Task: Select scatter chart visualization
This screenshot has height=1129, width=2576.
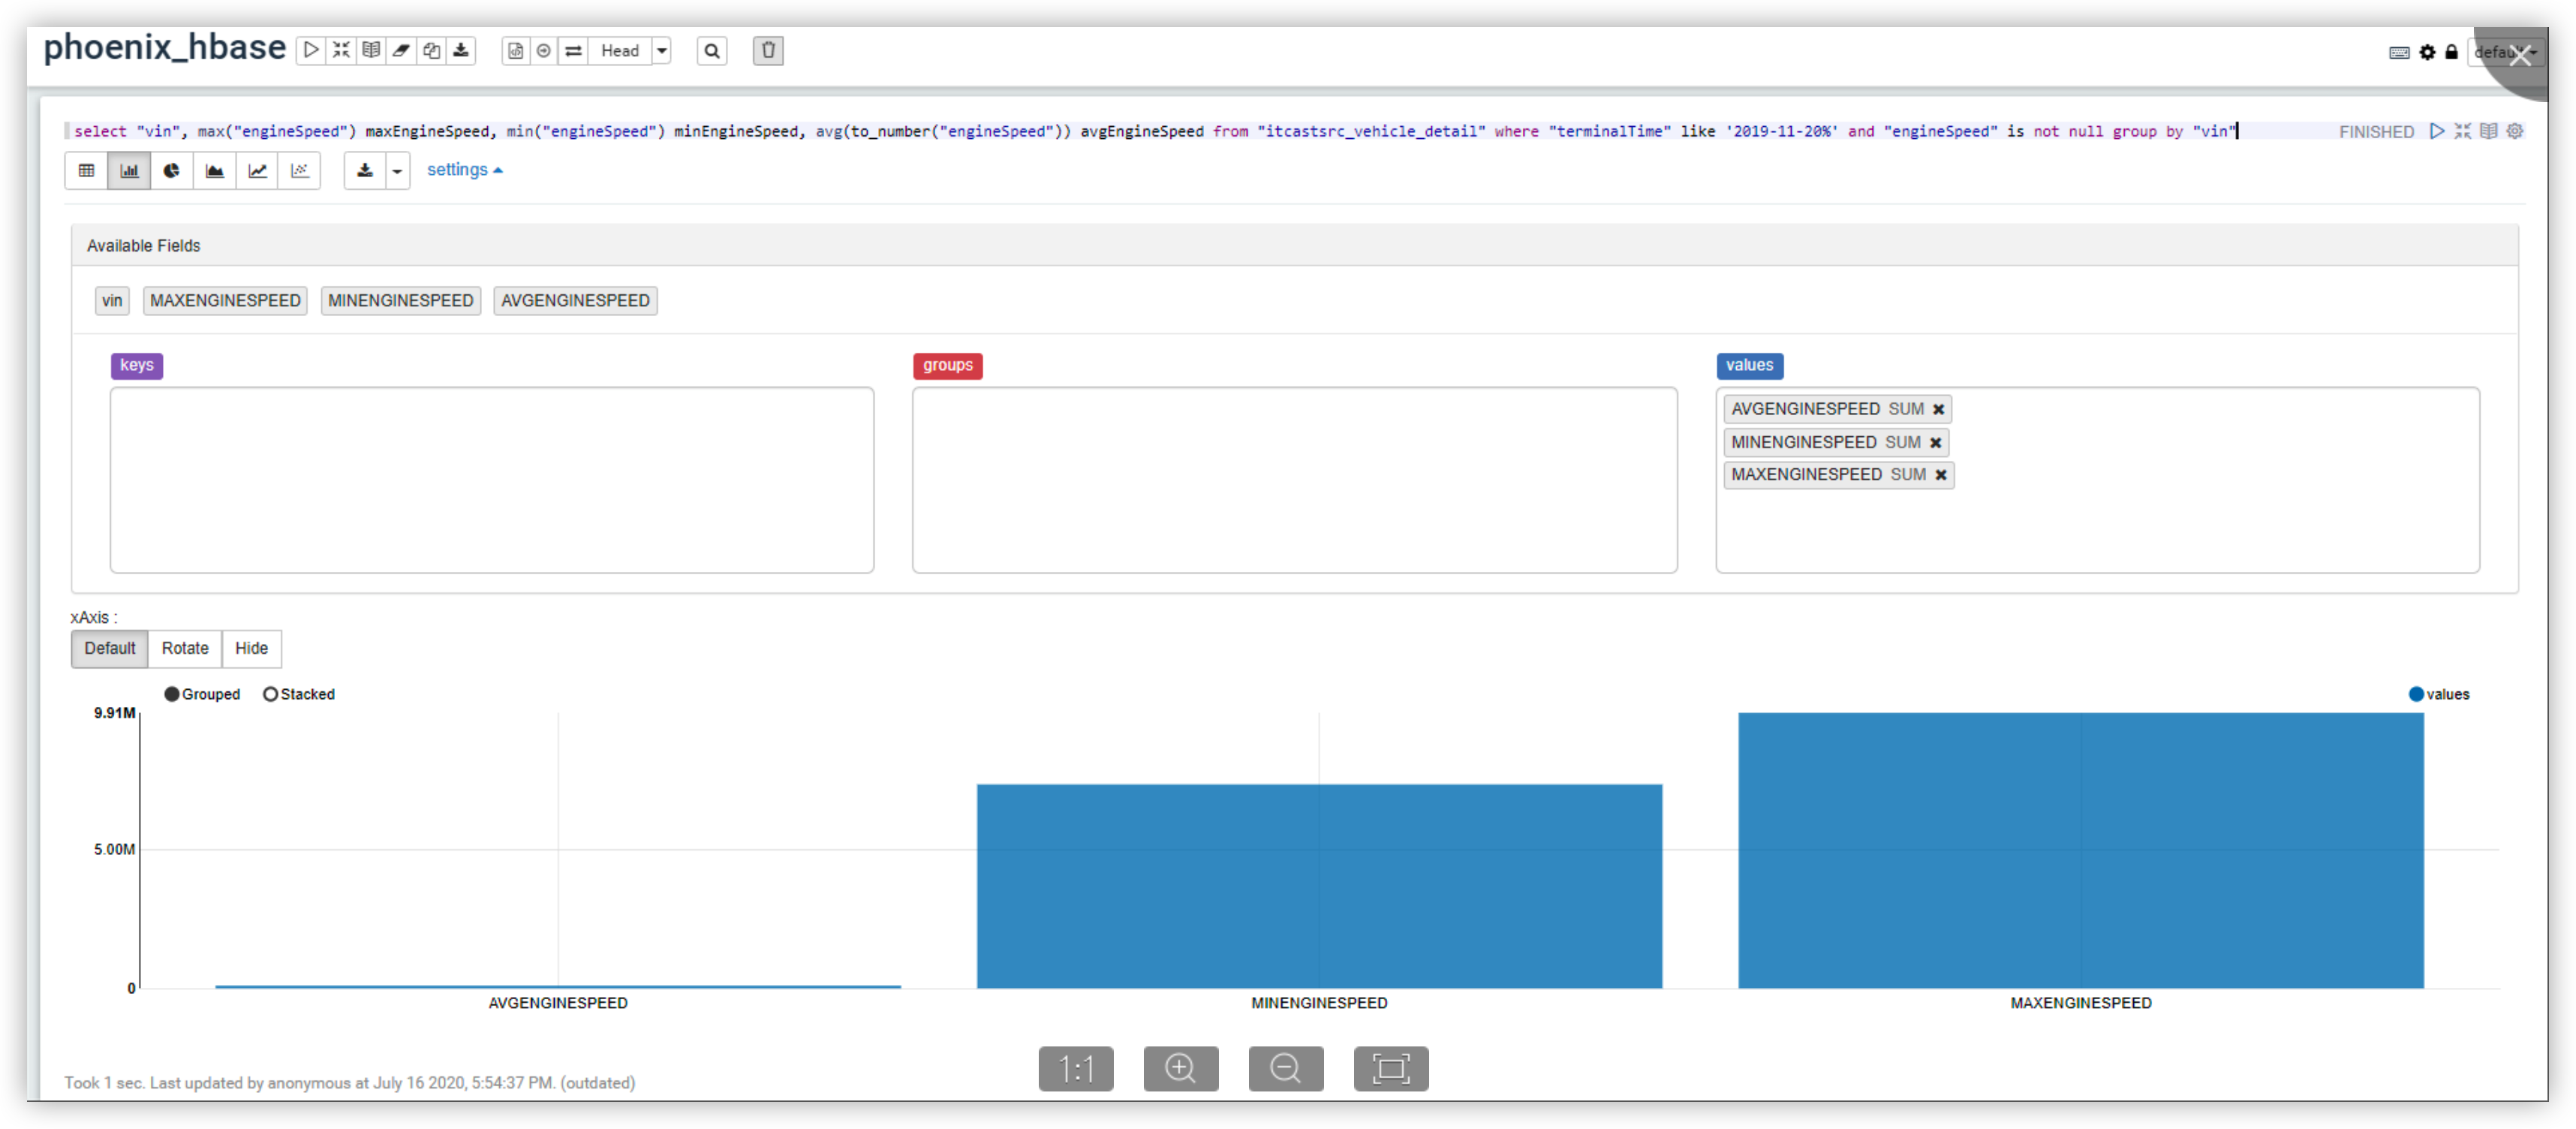Action: 300,170
